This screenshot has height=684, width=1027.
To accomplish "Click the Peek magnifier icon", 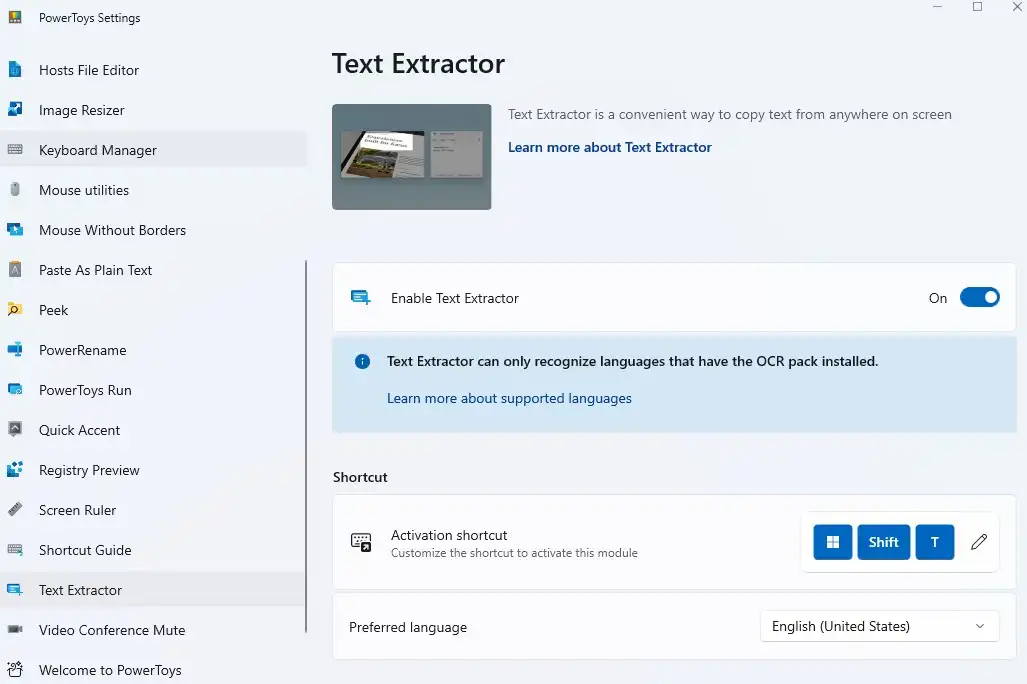I will 15,309.
